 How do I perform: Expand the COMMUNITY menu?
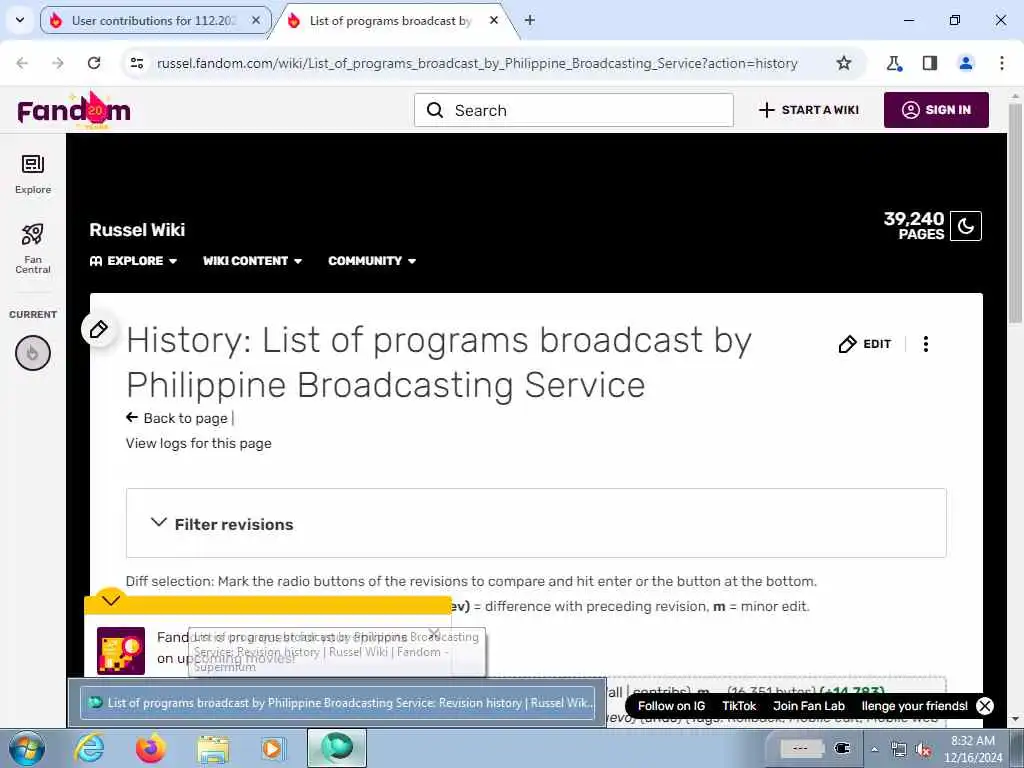(372, 261)
